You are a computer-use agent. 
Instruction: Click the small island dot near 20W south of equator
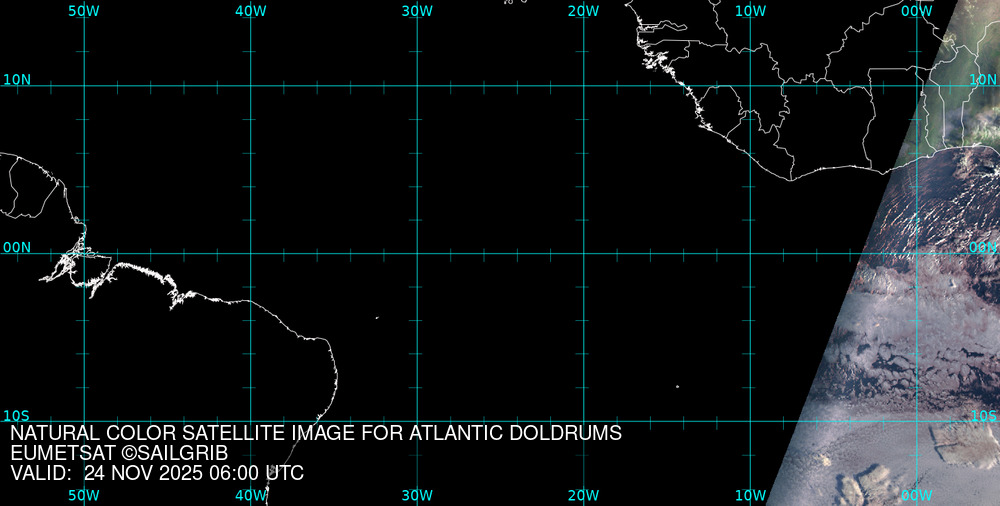click(677, 387)
